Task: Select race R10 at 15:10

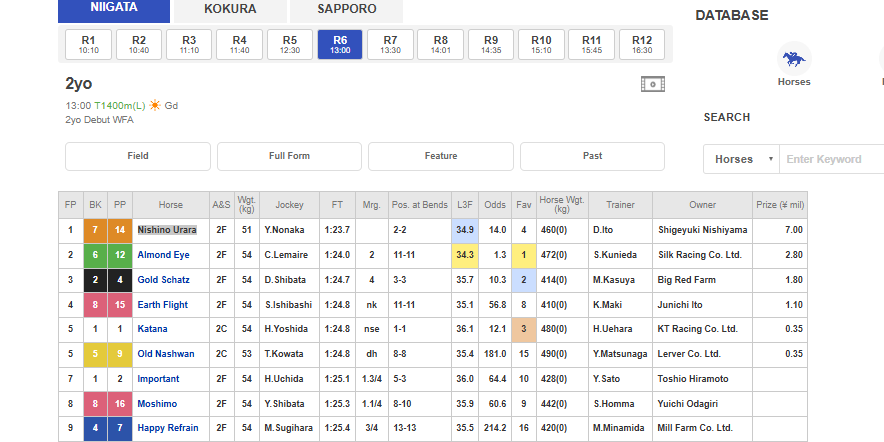Action: coord(541,45)
